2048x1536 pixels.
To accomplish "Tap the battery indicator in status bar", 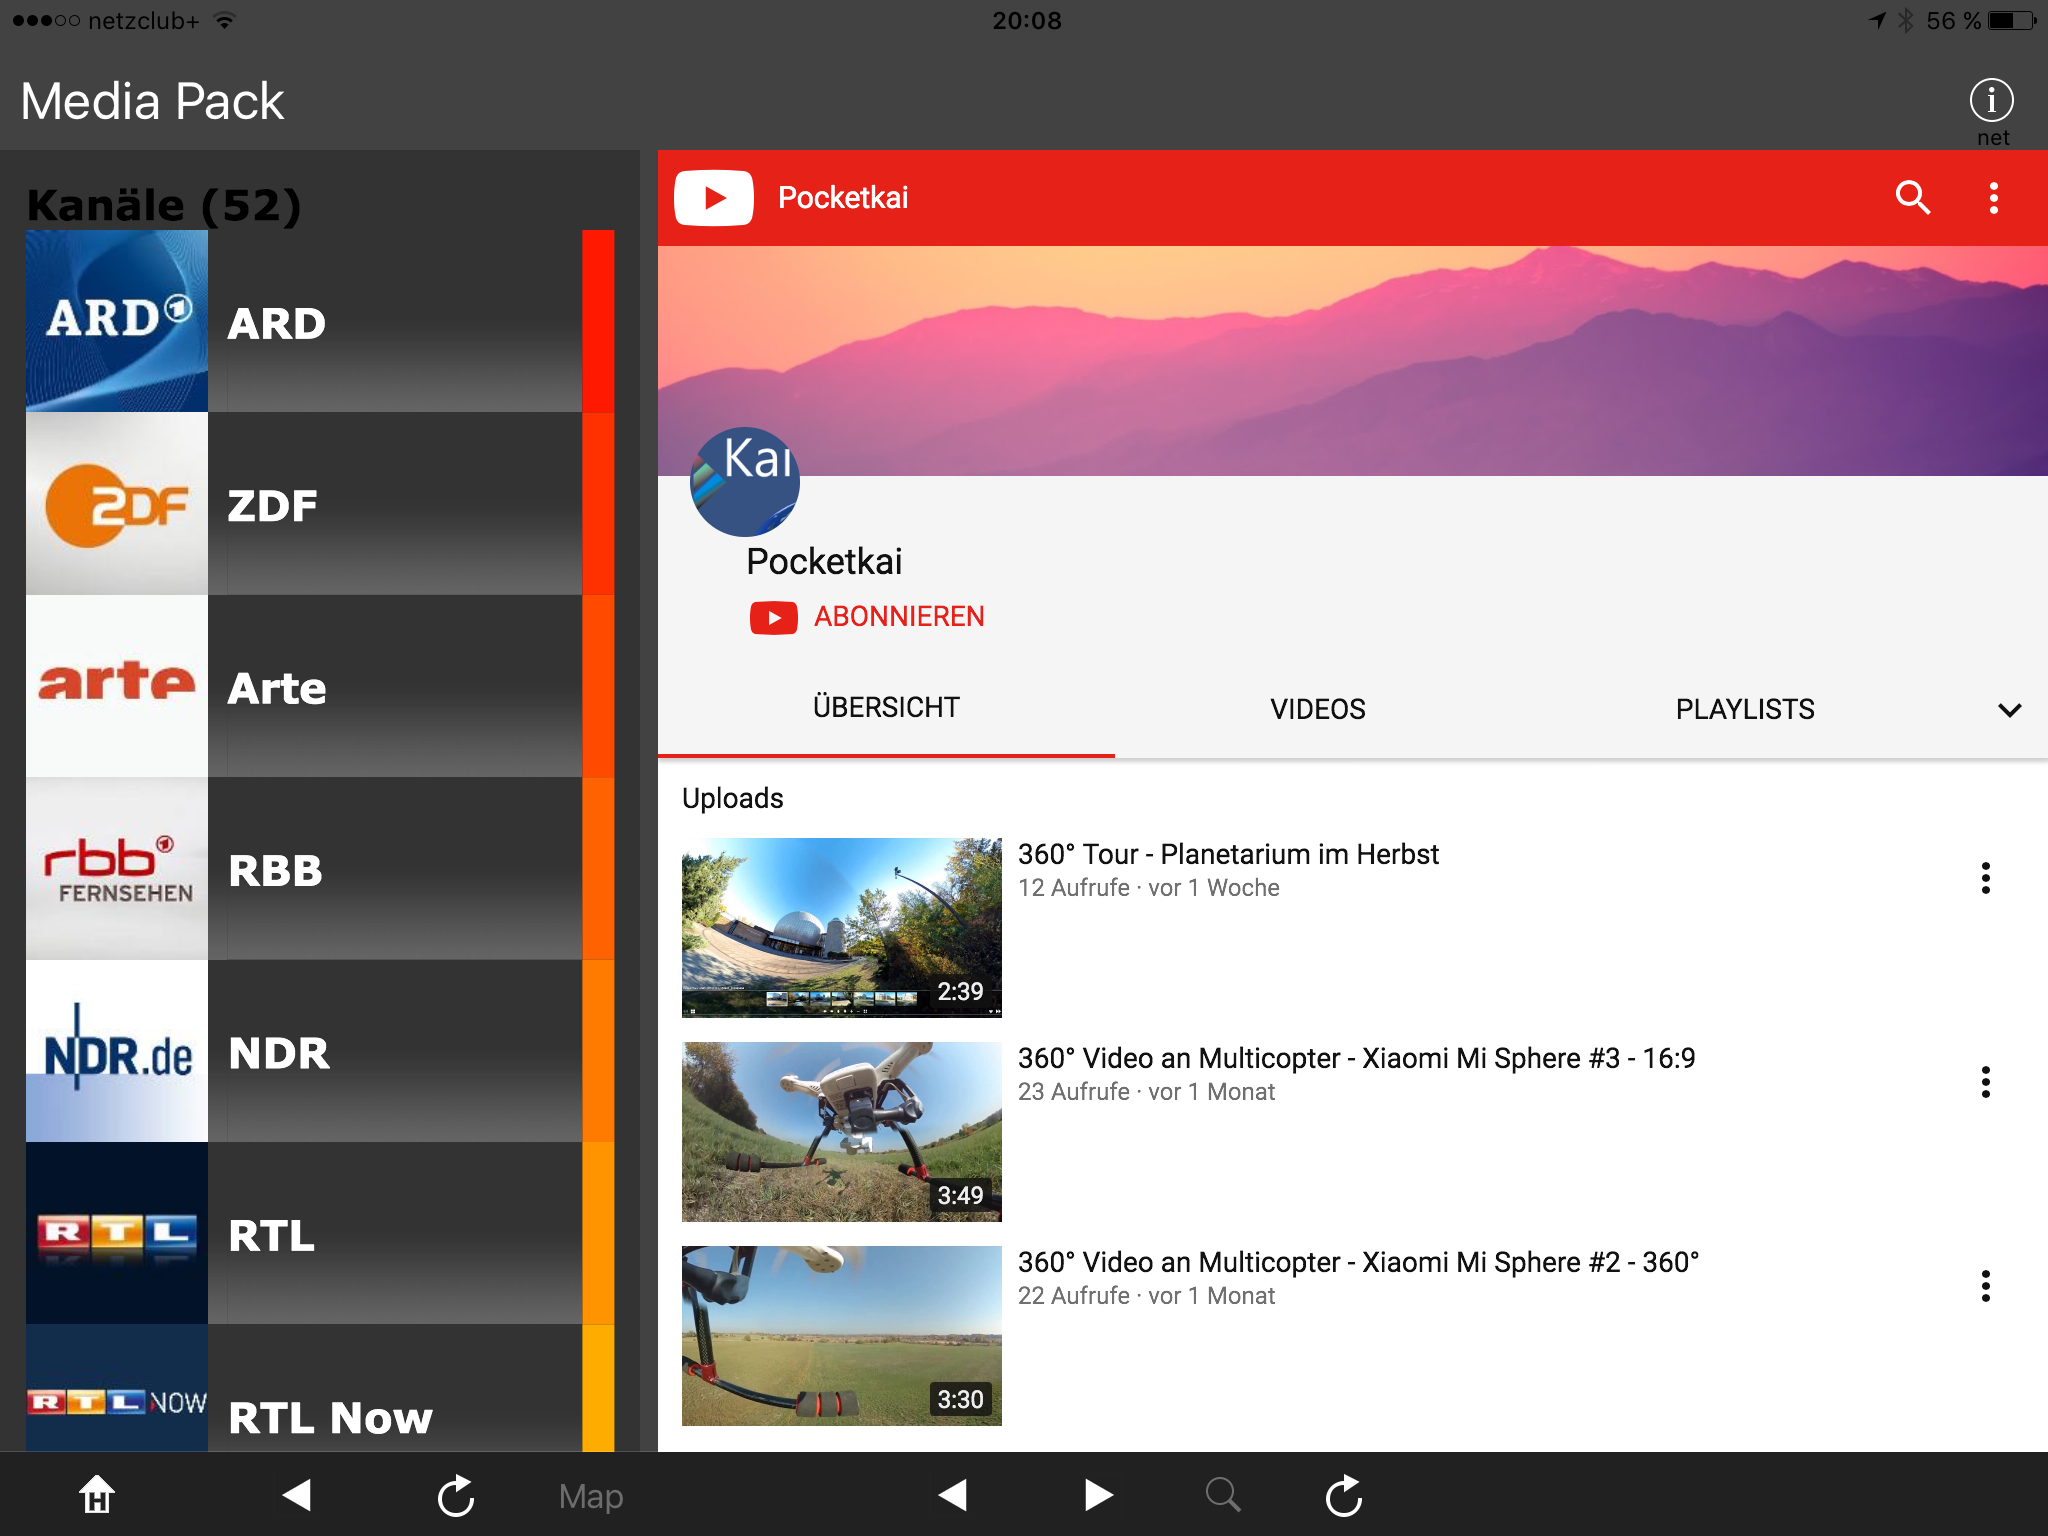I will 2011,20.
